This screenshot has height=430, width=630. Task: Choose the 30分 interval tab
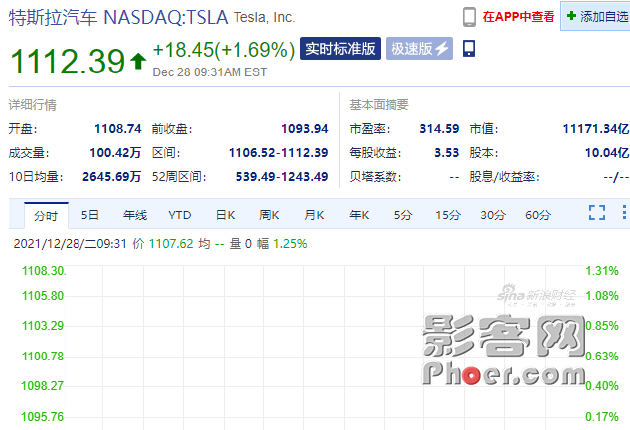[493, 215]
